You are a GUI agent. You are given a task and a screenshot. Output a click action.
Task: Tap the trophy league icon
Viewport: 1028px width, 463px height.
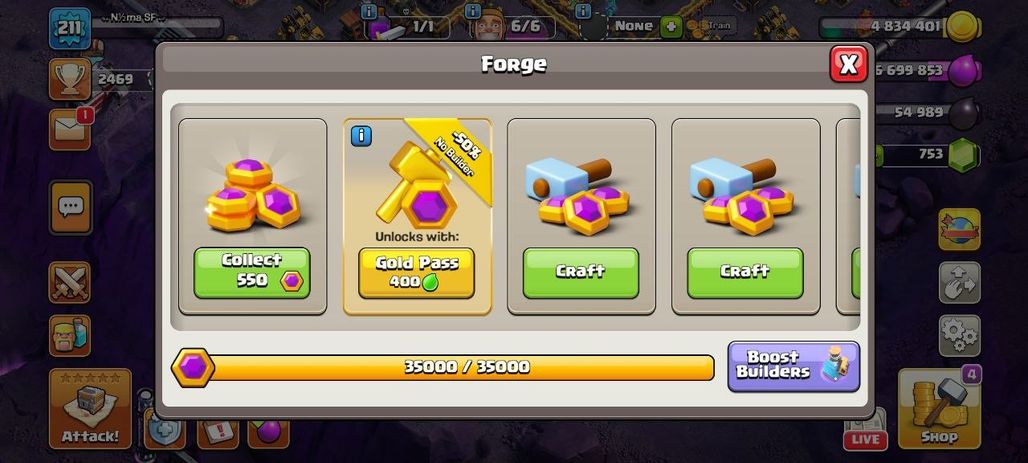(x=69, y=79)
